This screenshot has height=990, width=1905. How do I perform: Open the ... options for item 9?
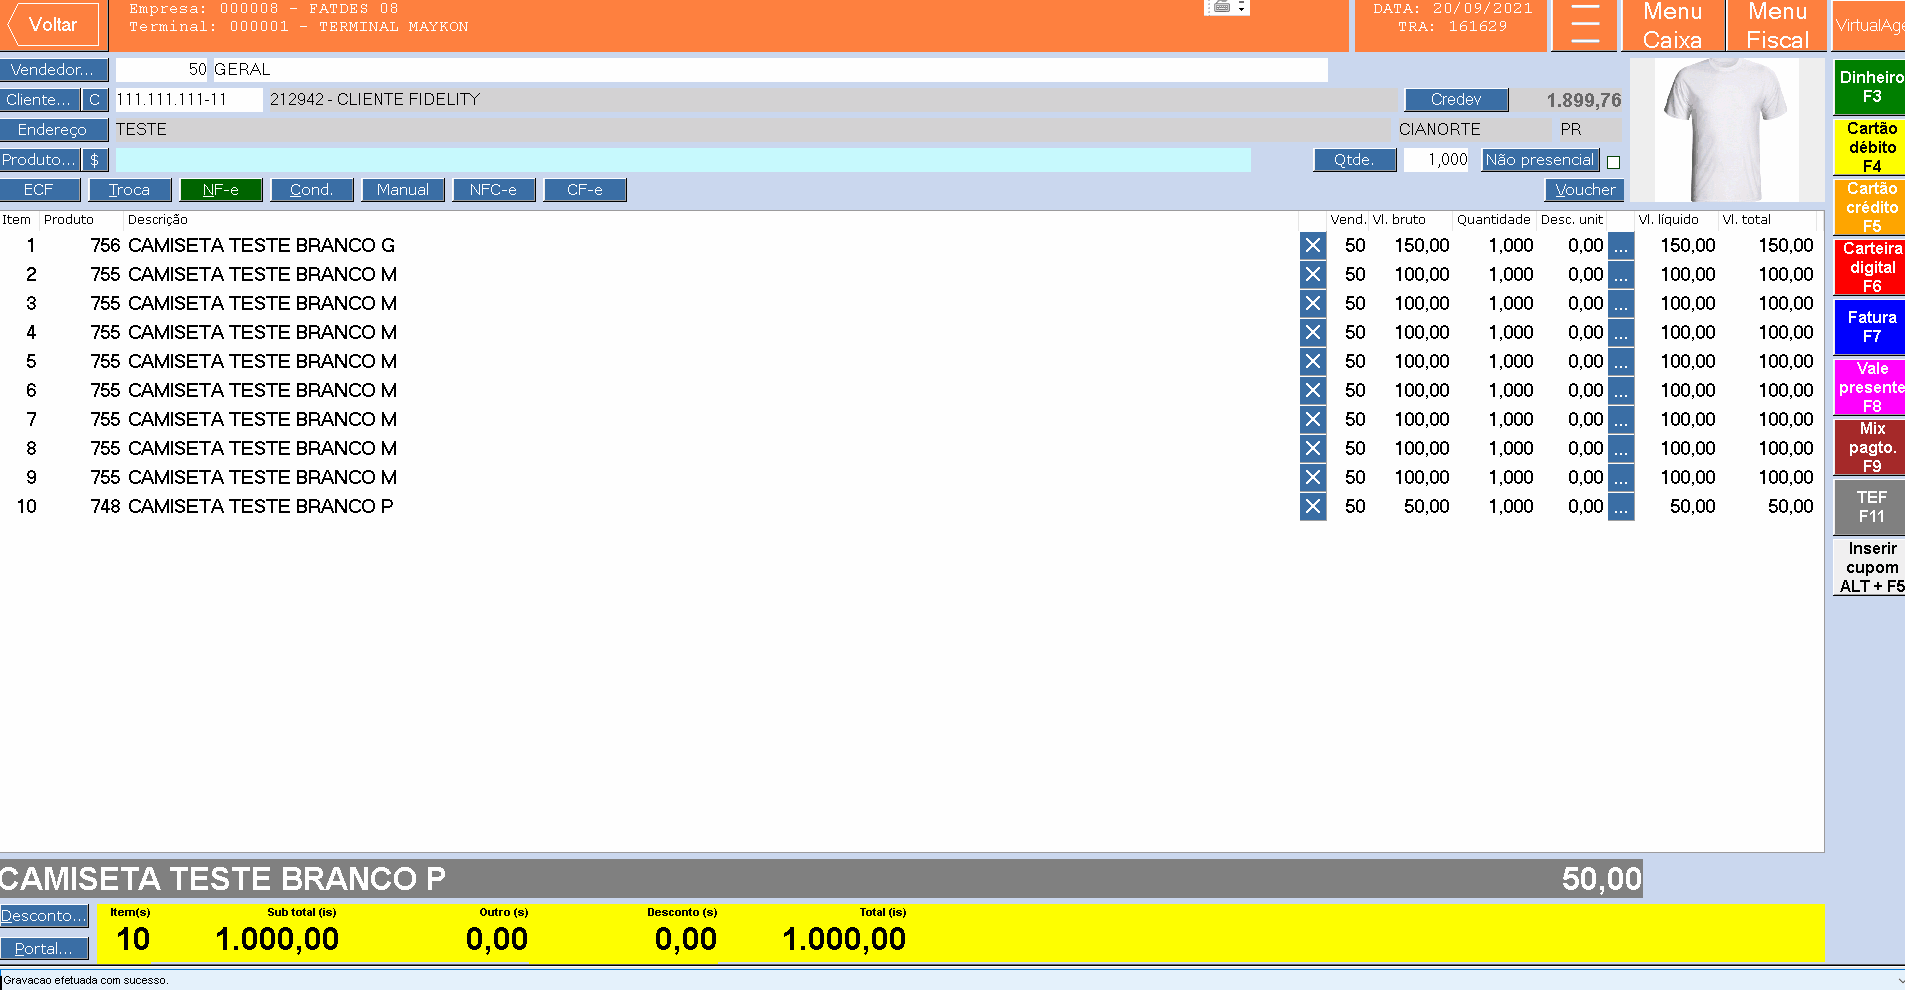(x=1621, y=478)
